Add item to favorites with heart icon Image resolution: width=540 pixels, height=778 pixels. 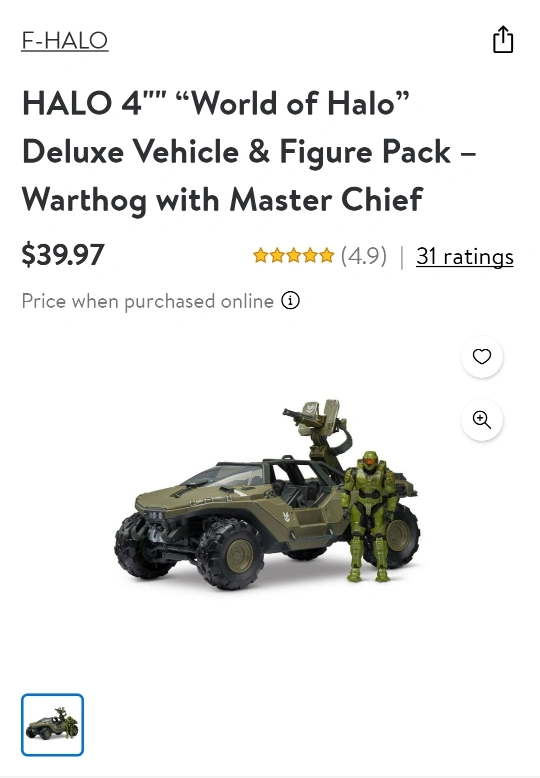[482, 357]
